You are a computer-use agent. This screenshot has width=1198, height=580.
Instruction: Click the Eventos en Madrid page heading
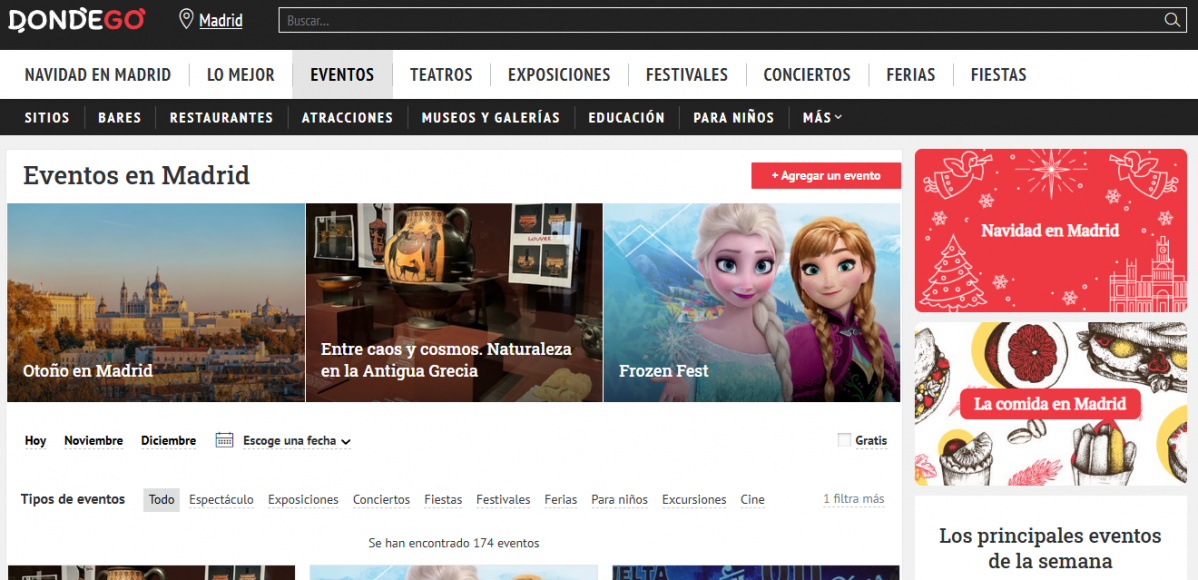(x=137, y=176)
